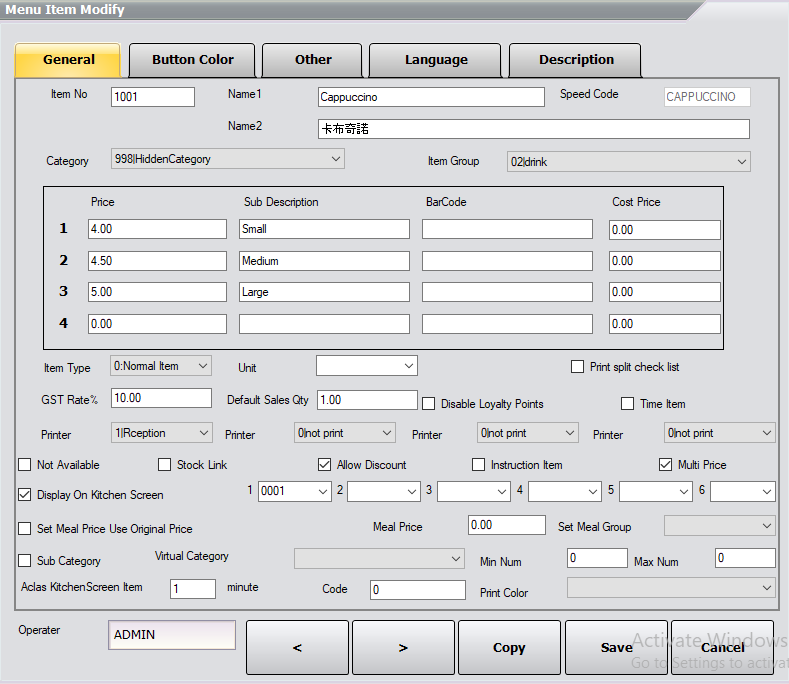
Task: Enable Set Meal Price Use Original Price
Action: click(25, 528)
